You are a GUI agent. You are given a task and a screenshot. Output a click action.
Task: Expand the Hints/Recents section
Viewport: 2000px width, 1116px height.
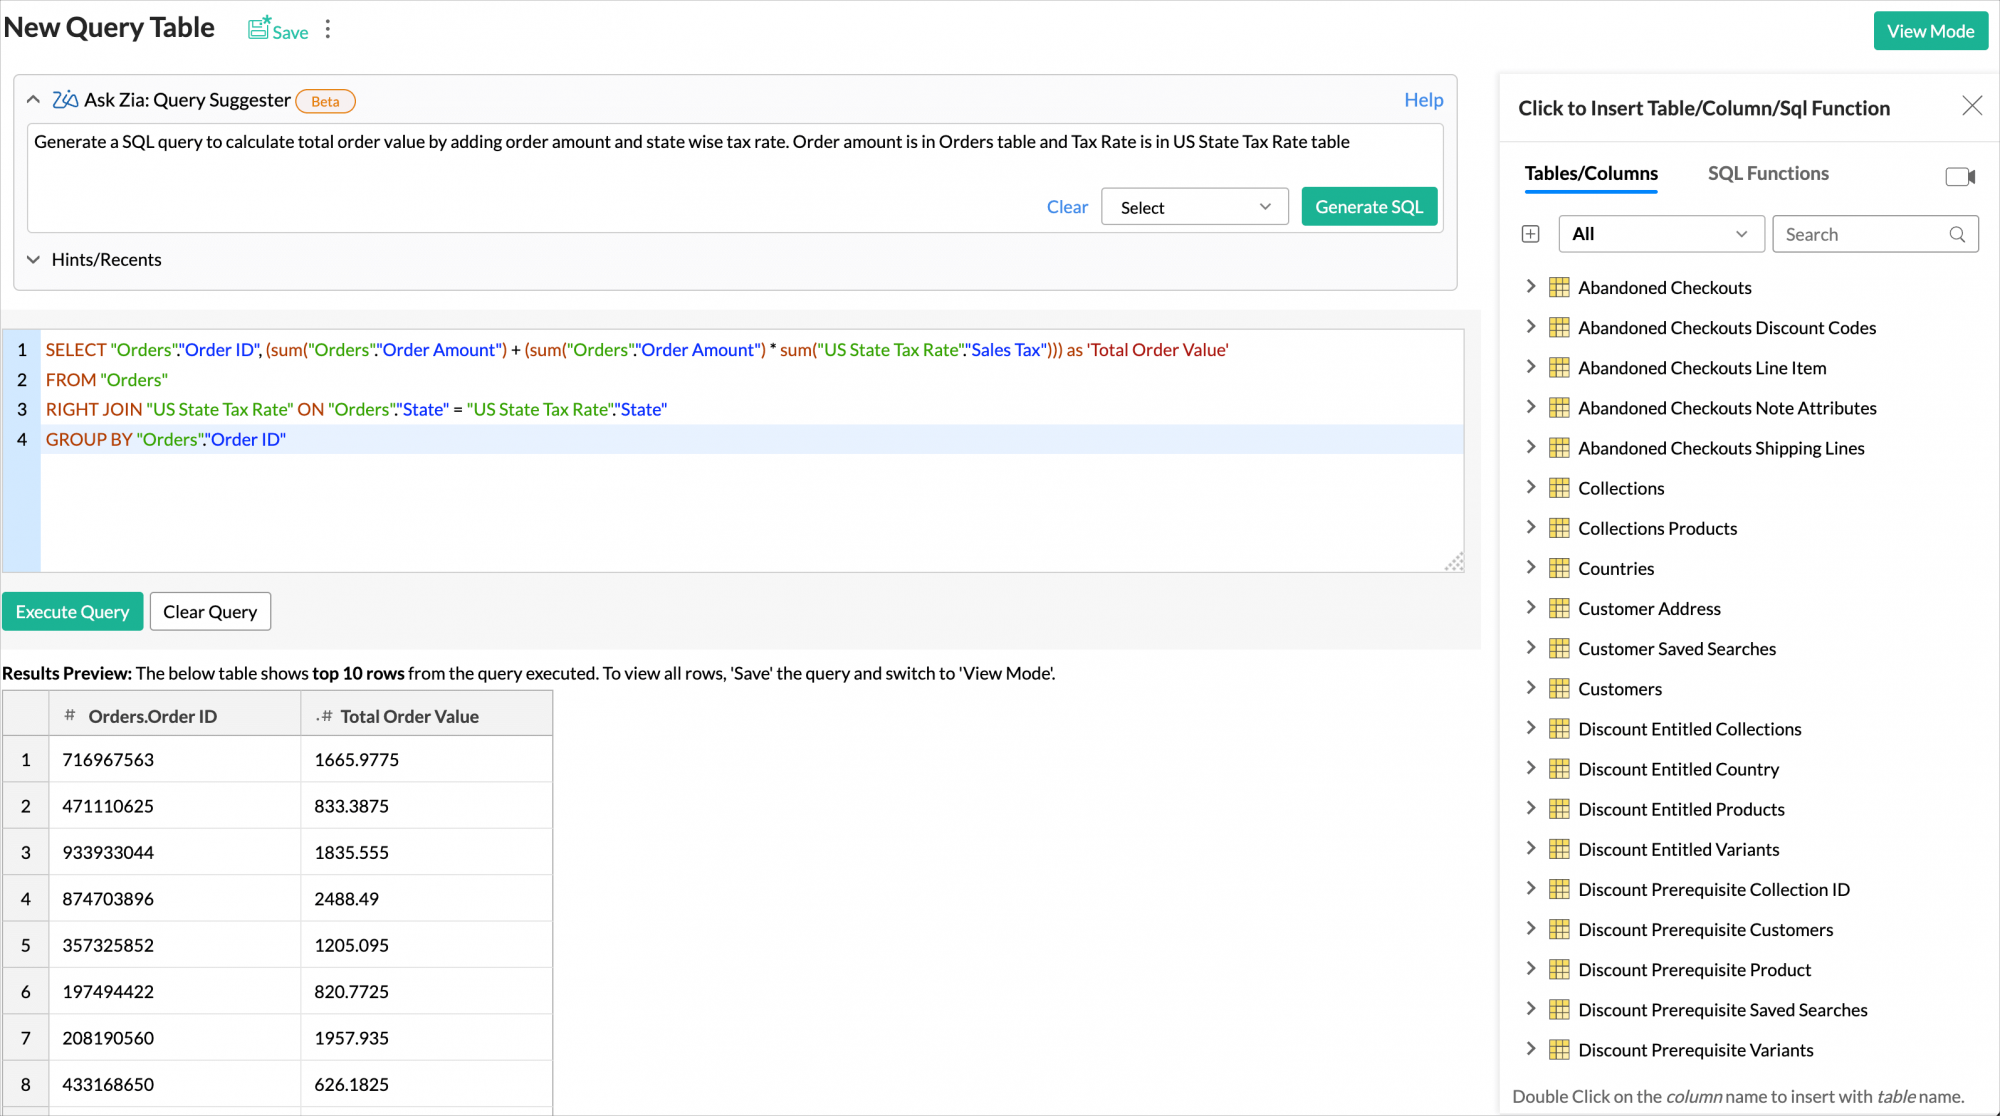tap(33, 260)
